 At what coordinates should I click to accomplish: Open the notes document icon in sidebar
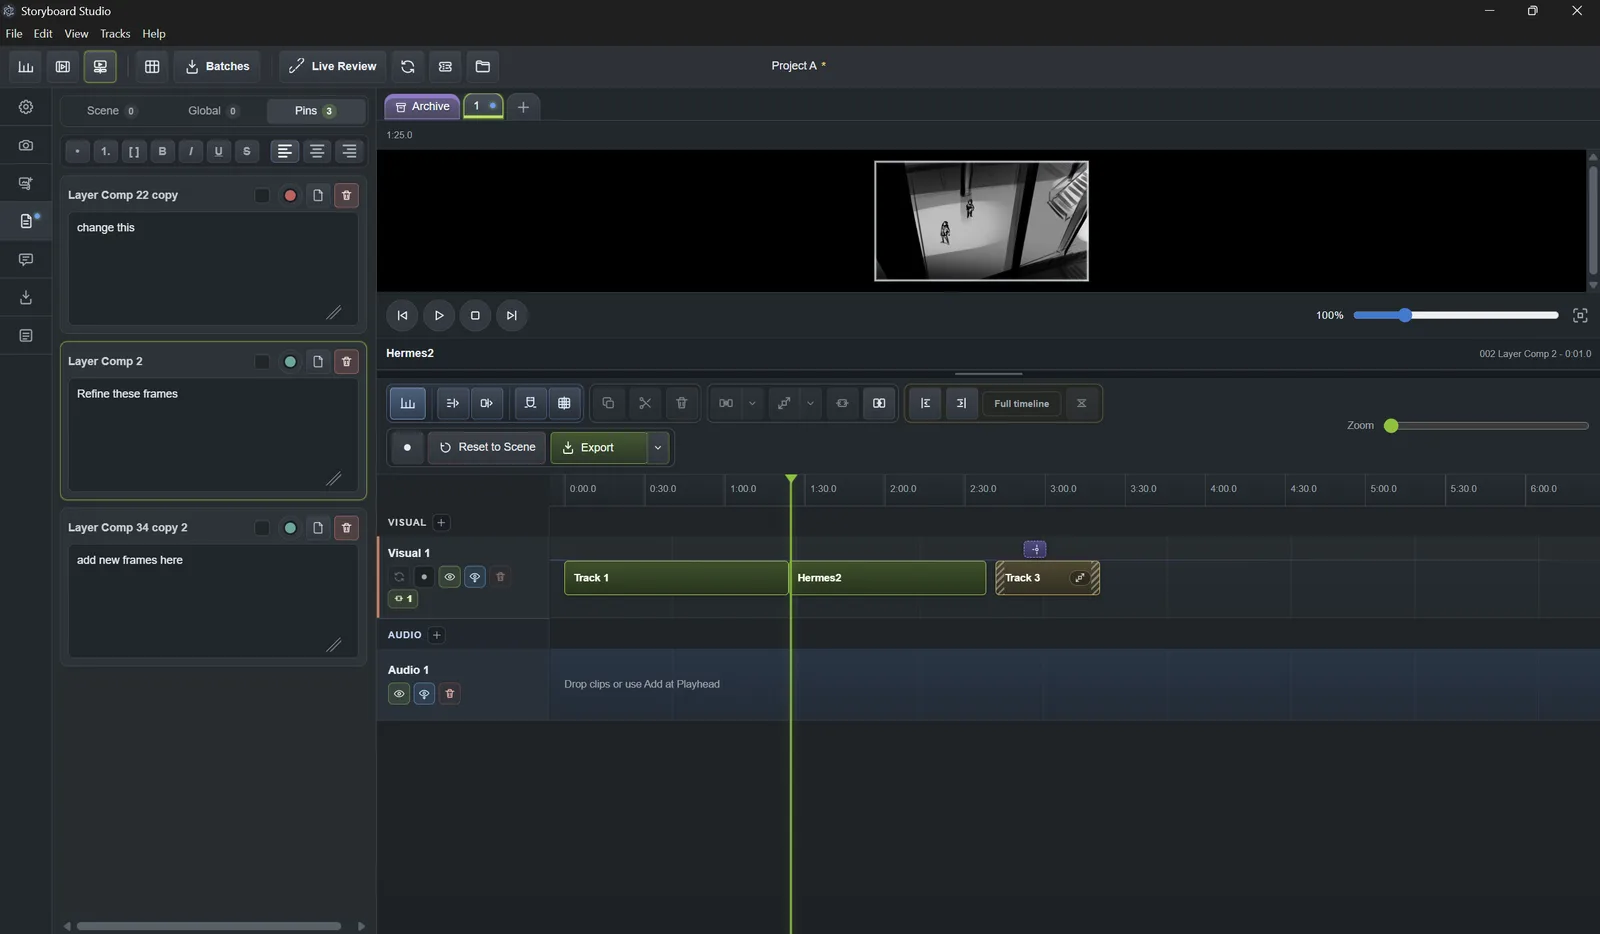[26, 221]
